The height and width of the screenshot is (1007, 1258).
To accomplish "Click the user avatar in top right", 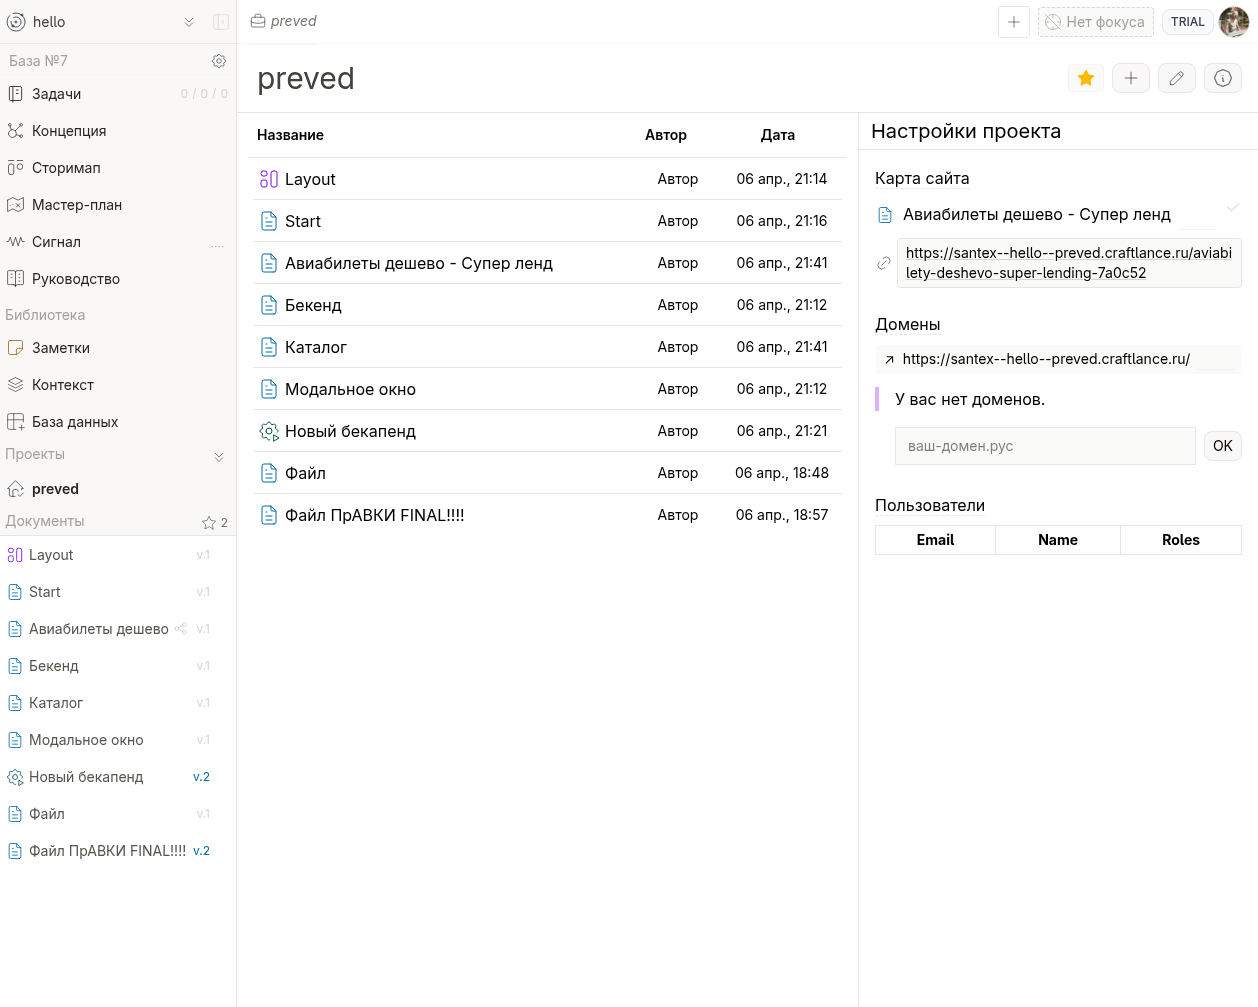I will 1234,22.
